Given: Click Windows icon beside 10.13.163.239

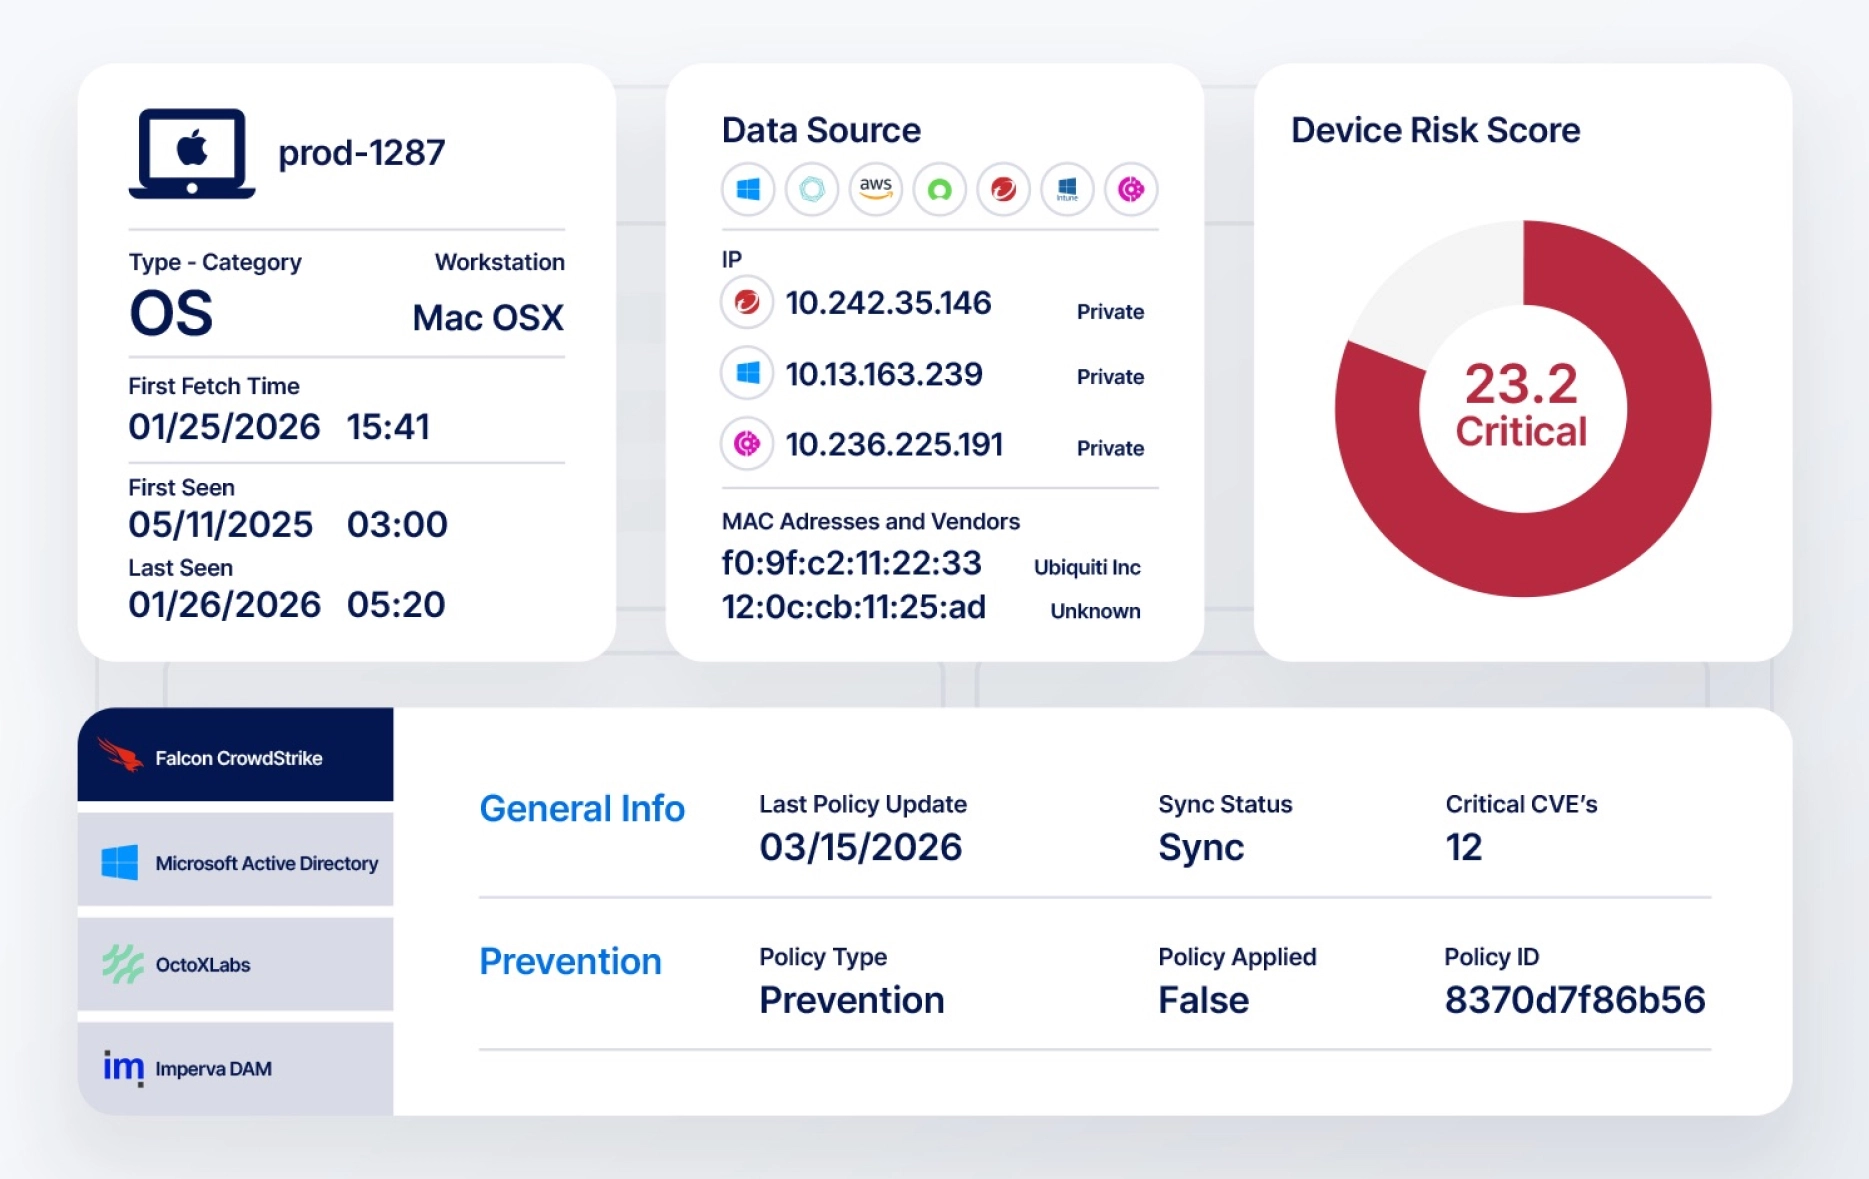Looking at the screenshot, I should (x=747, y=373).
